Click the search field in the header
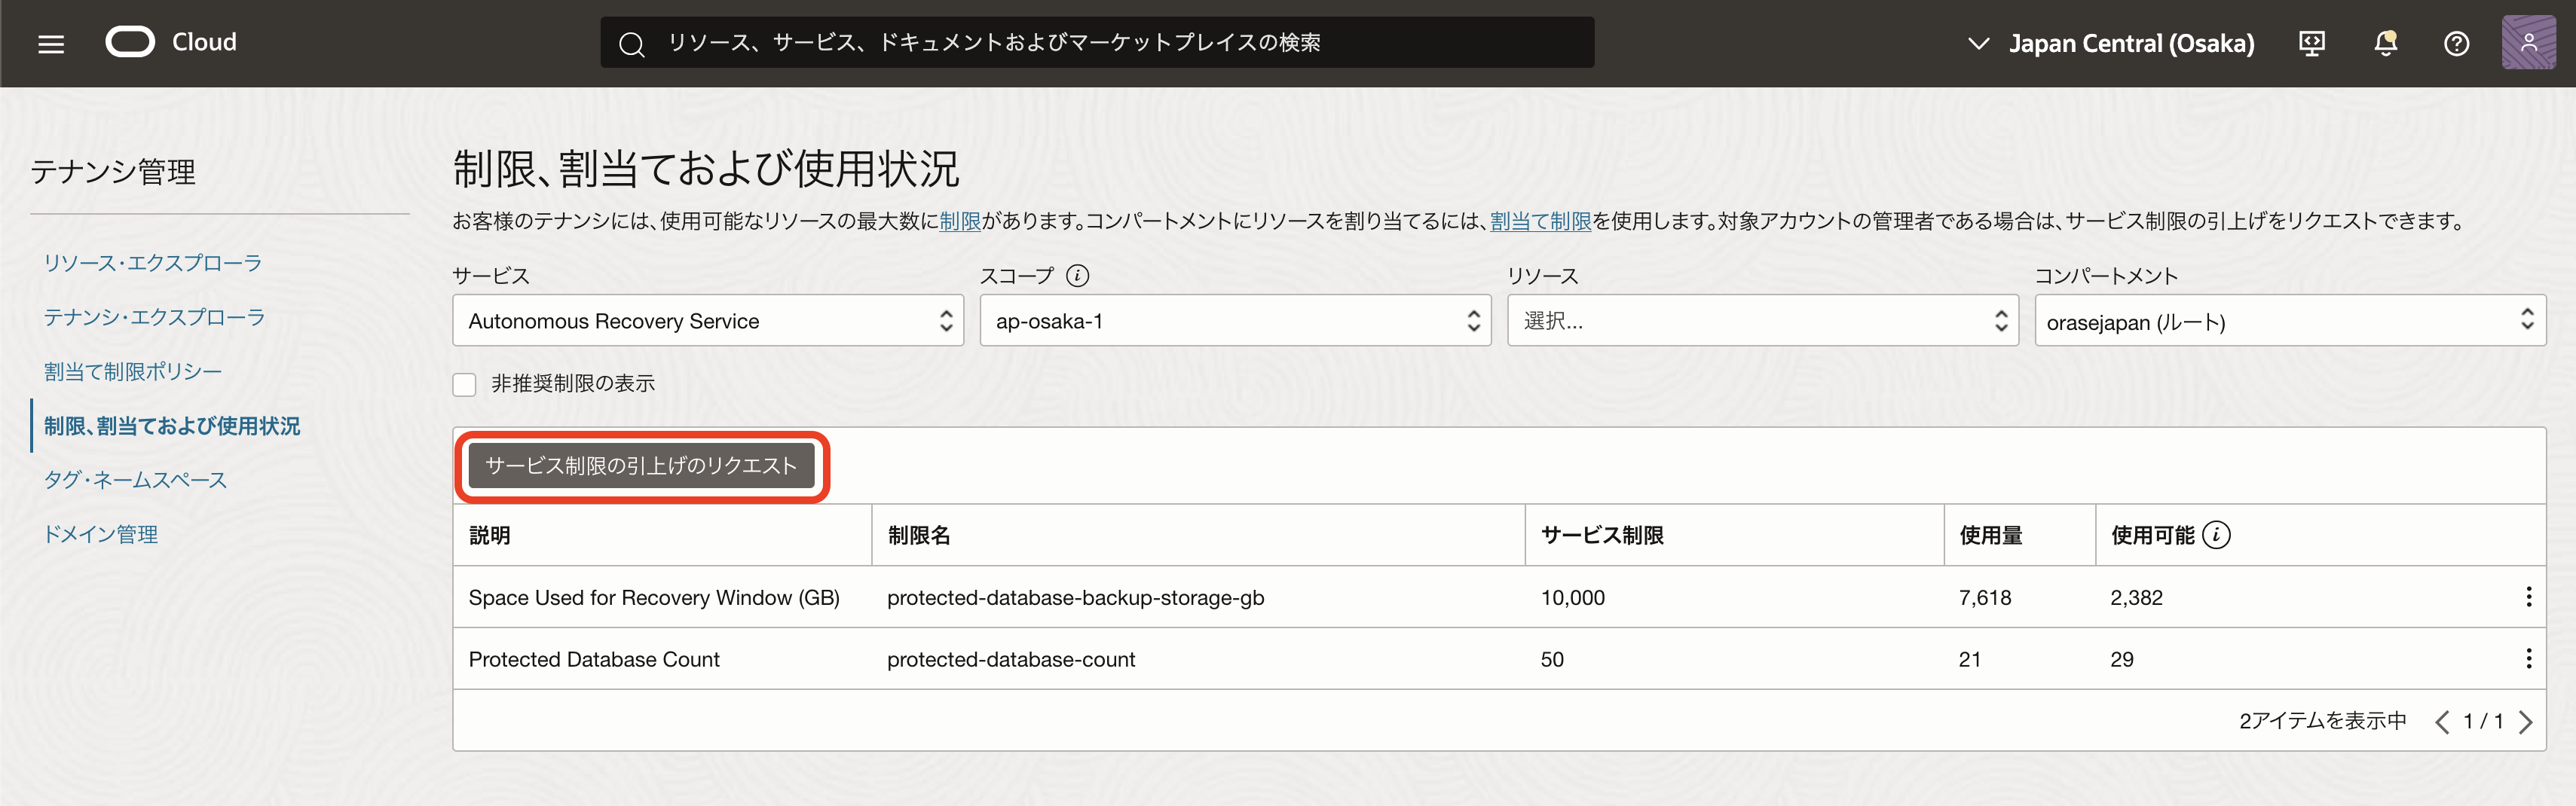 (1096, 43)
